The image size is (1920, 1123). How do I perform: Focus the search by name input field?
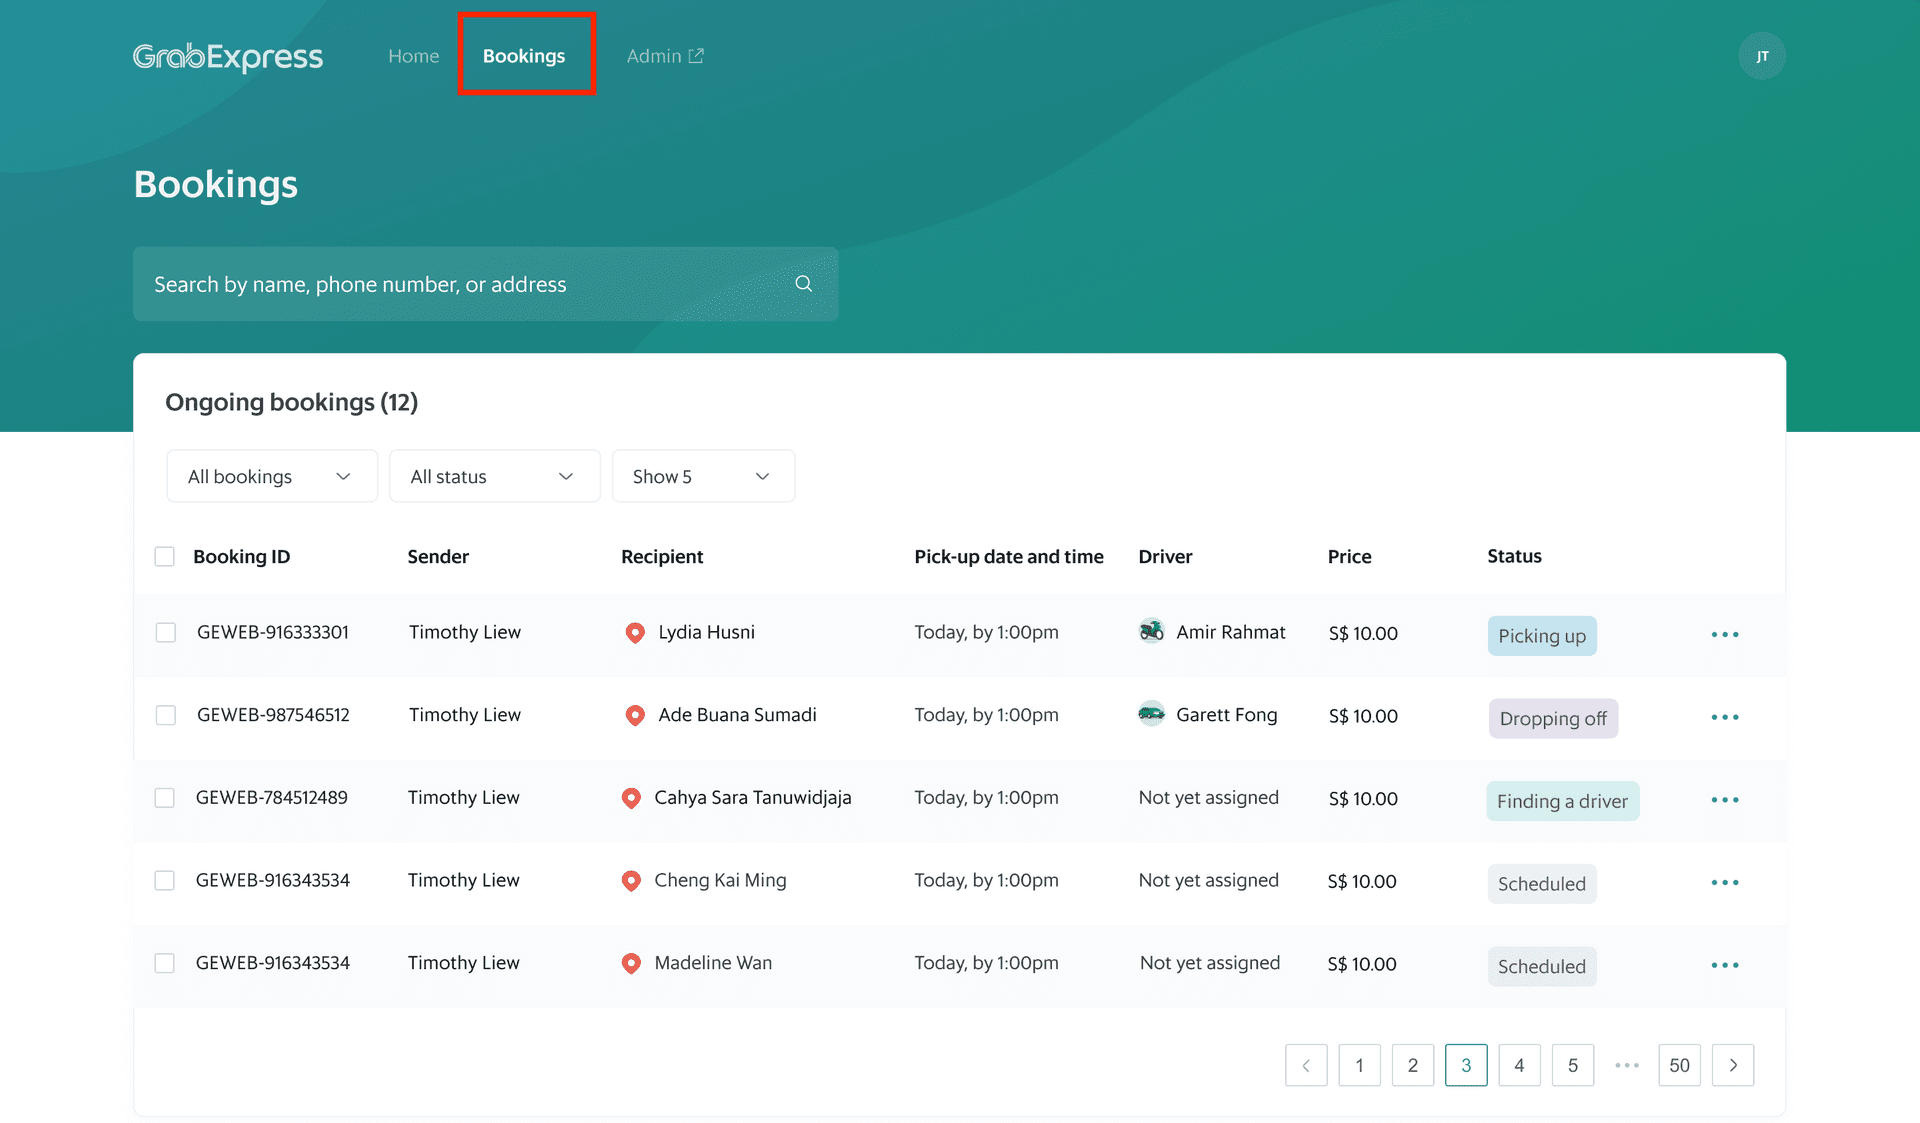[x=485, y=285]
